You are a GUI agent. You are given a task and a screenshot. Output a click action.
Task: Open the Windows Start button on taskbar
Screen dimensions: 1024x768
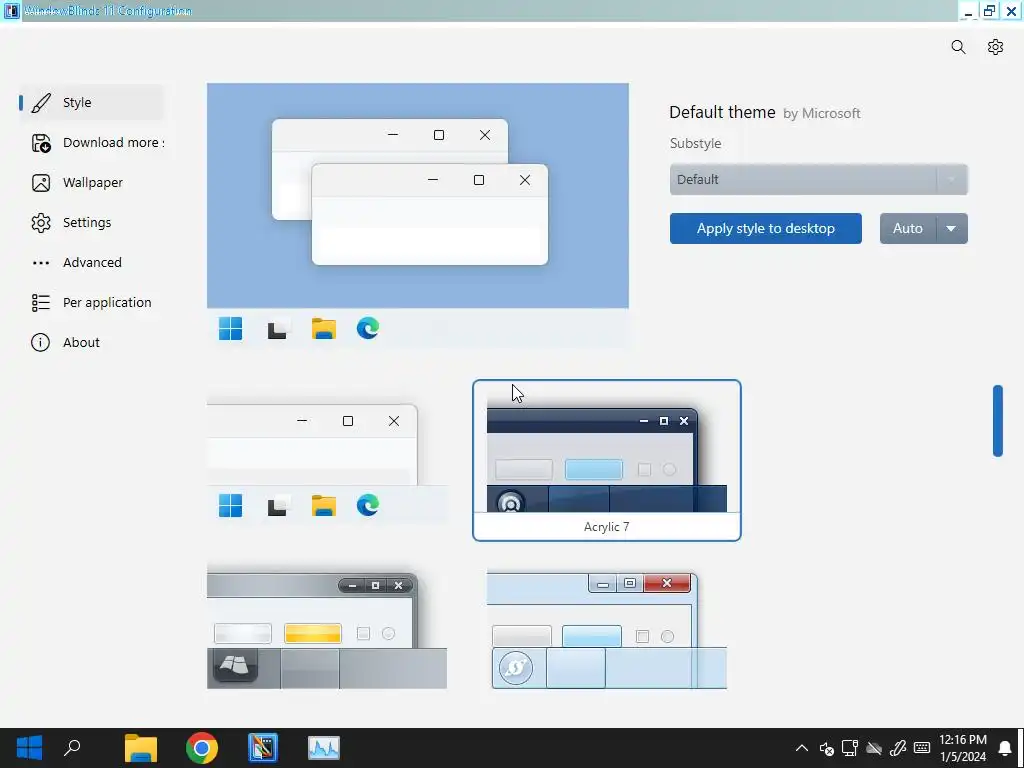click(x=29, y=748)
